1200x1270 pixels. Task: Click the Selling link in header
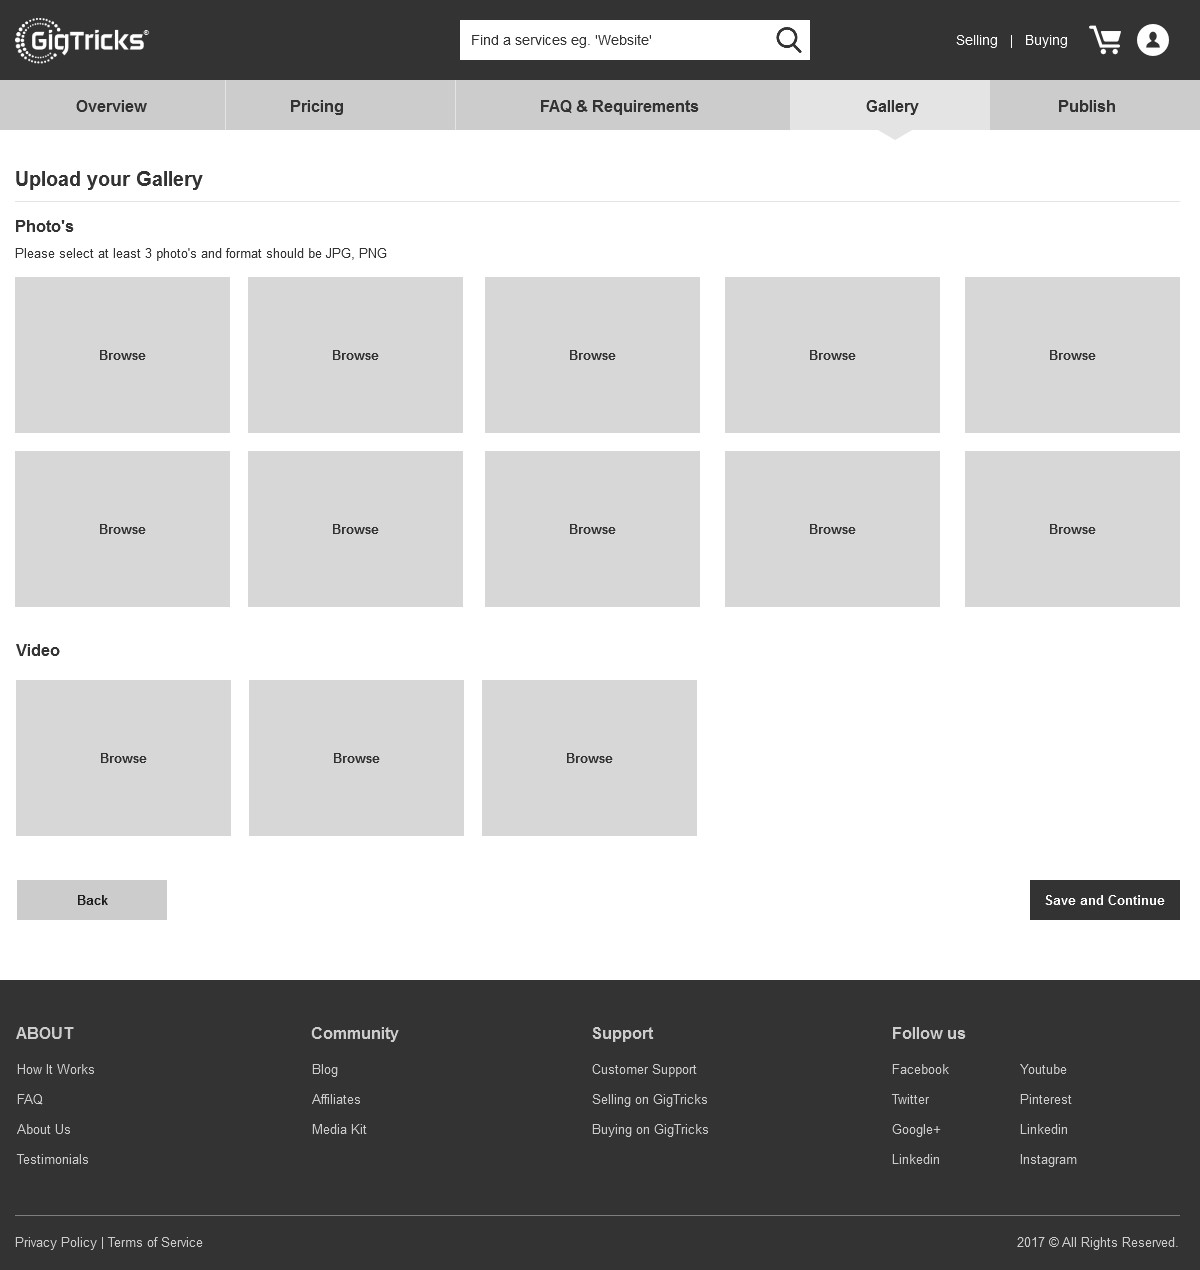click(x=976, y=40)
